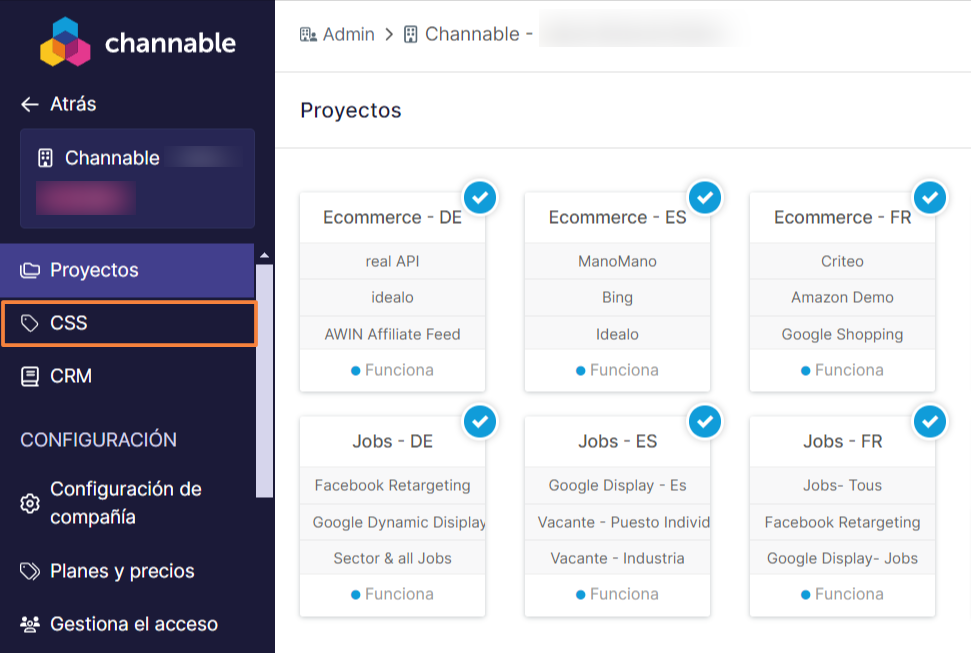971x653 pixels.
Task: Click 'Facebook Retargeting' in Jobs - FR
Action: [842, 522]
